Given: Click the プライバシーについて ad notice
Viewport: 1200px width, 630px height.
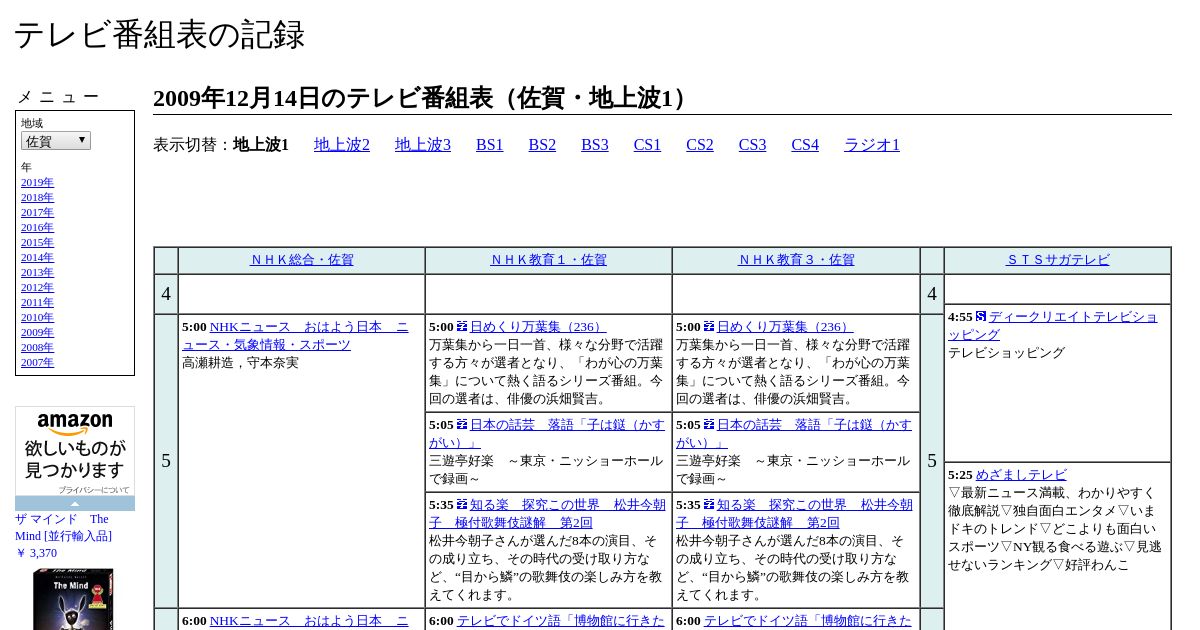Looking at the screenshot, I should [93, 490].
